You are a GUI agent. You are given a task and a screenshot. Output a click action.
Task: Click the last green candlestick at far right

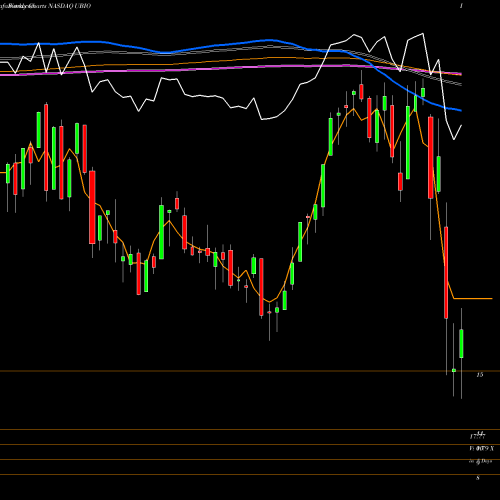461,344
